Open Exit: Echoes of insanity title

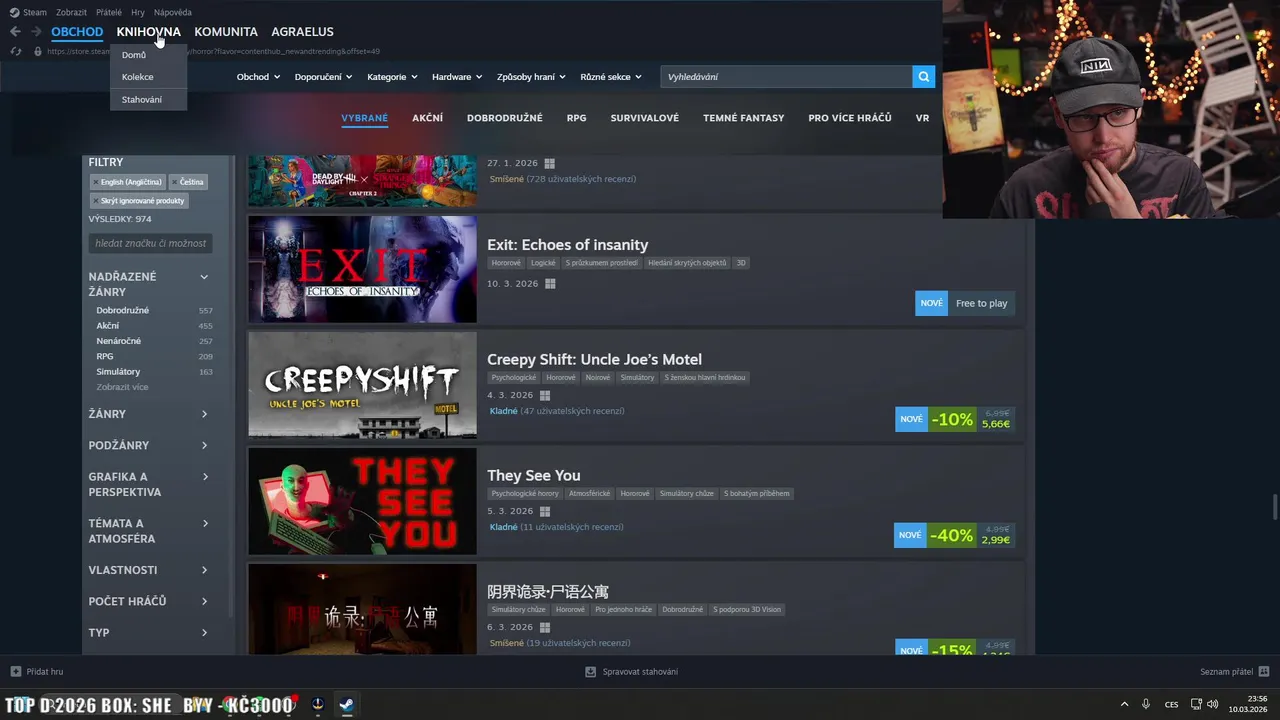coord(567,245)
